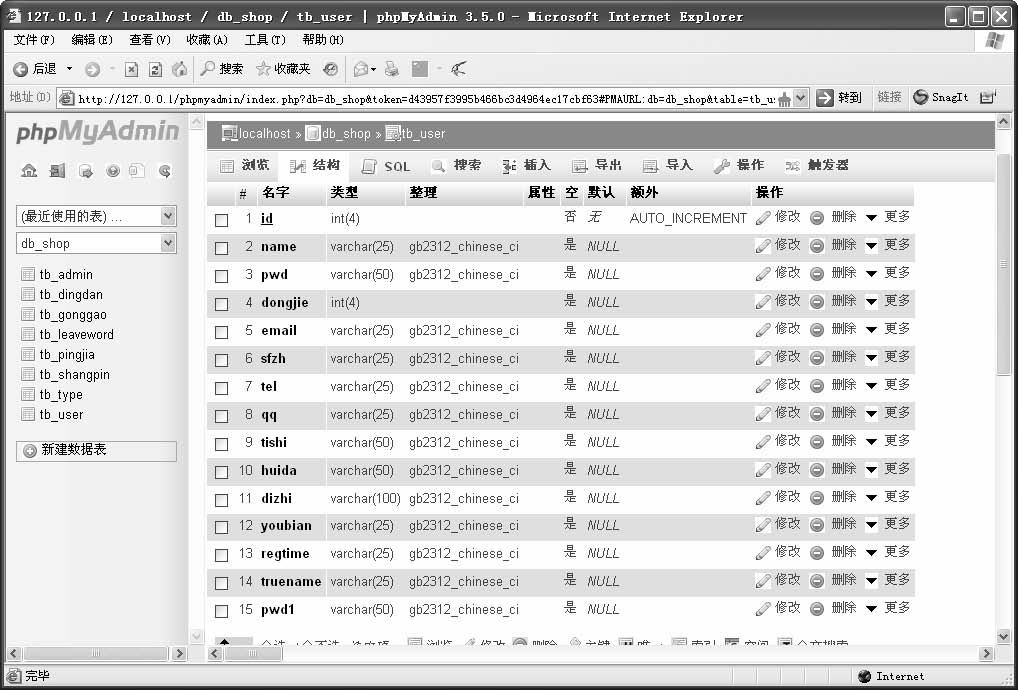Check the checkbox for tel row
Image resolution: width=1018 pixels, height=690 pixels.
tap(221, 388)
